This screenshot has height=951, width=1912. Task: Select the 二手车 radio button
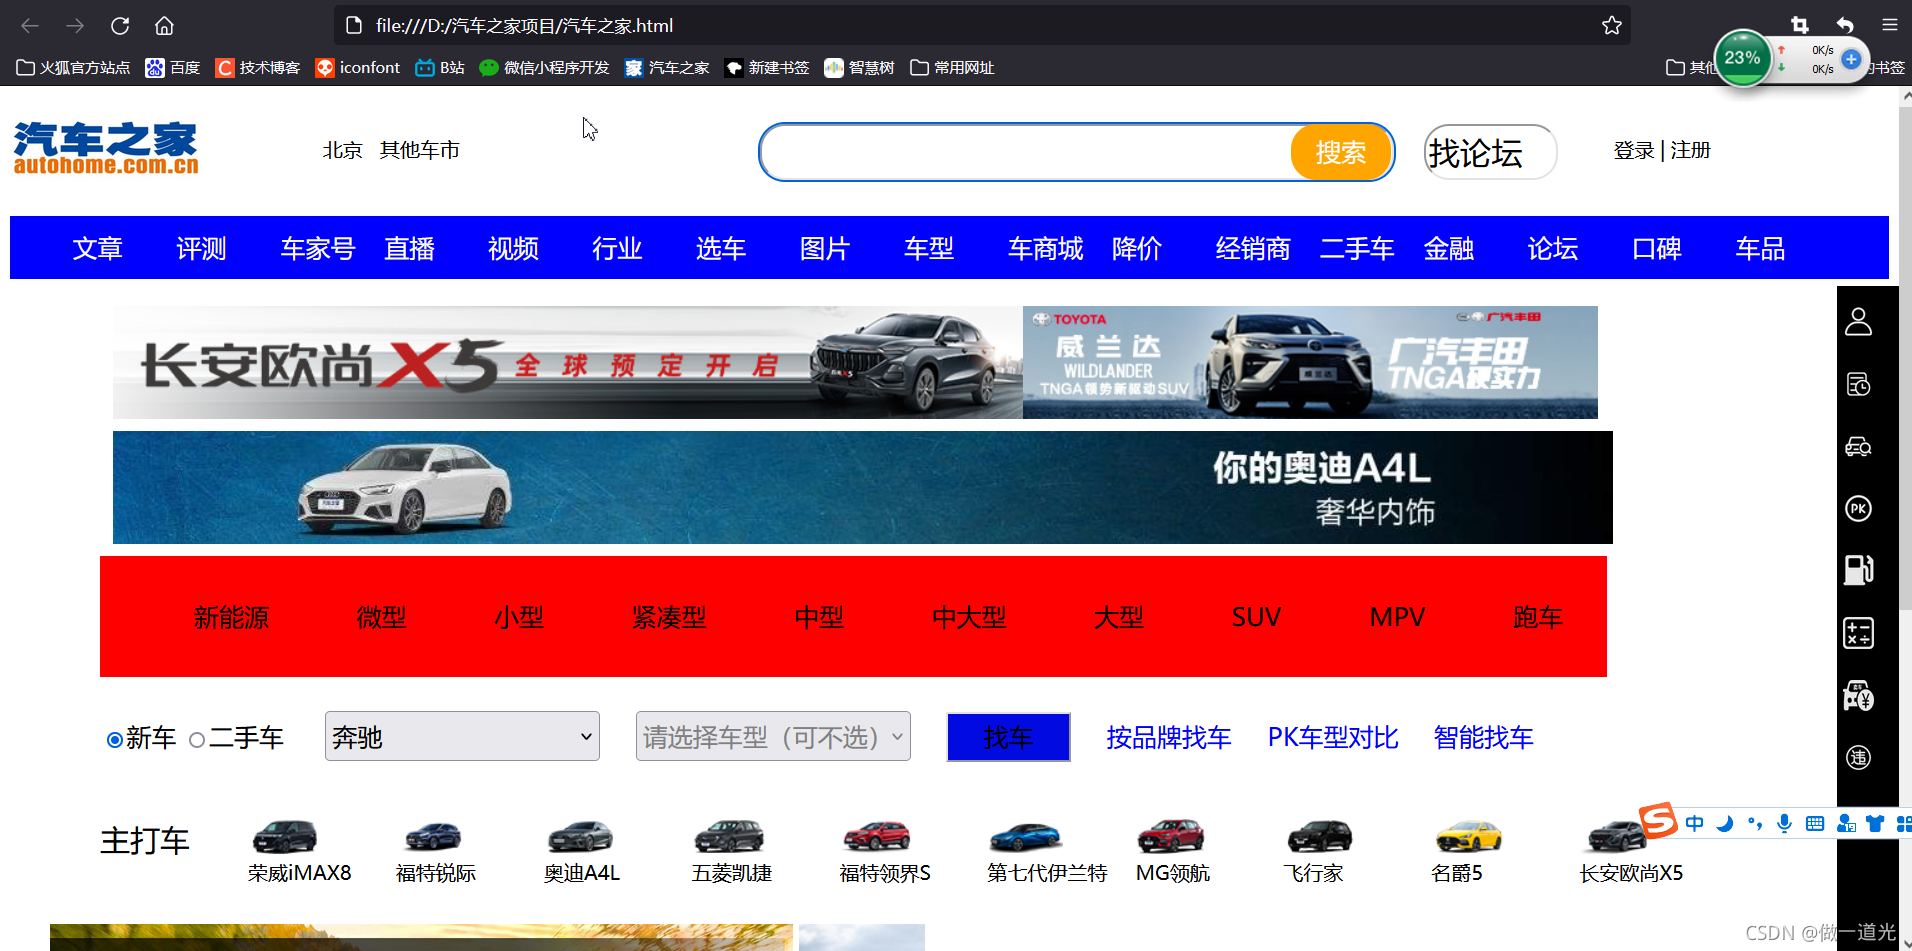point(197,740)
